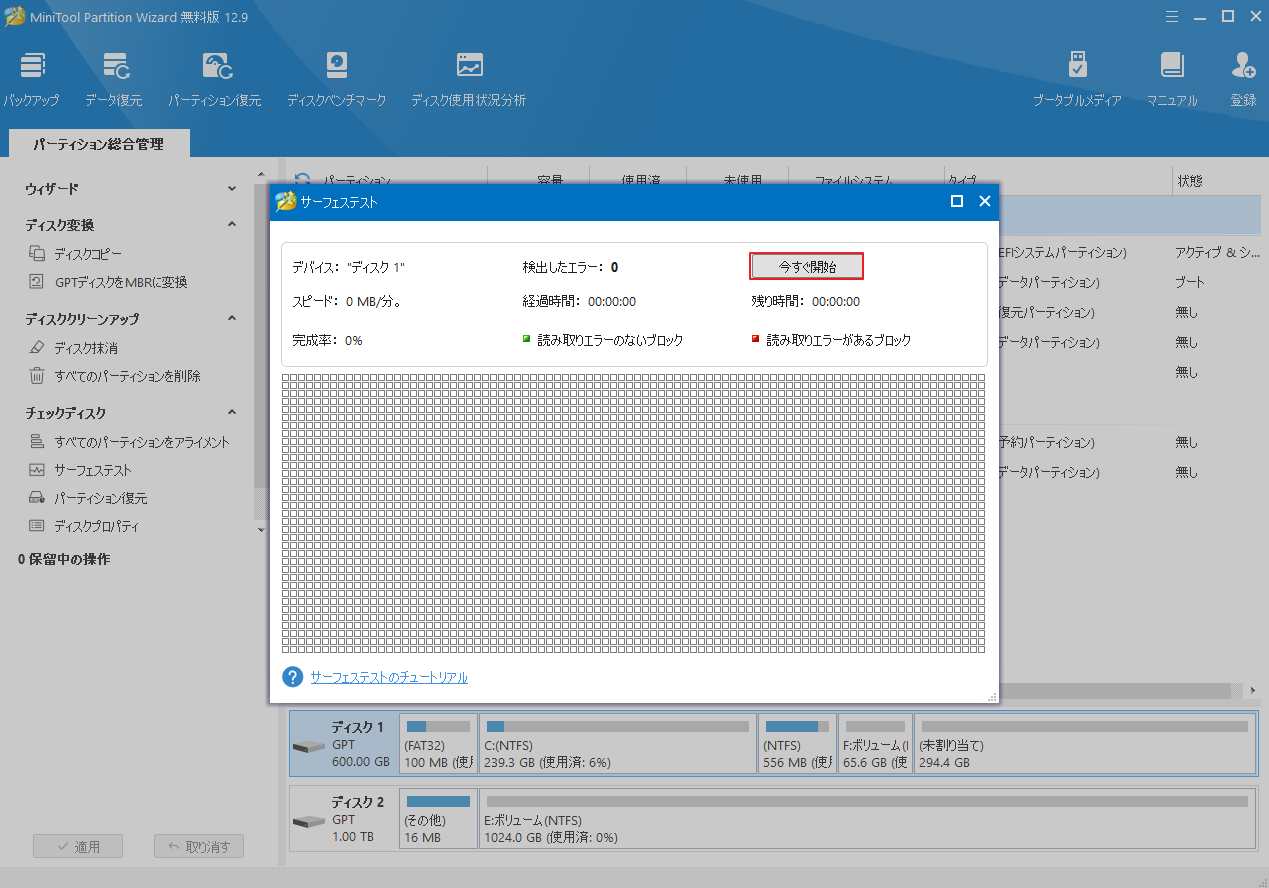The image size is (1269, 888).
Task: Click the 取り消す undo button
Action: pos(199,846)
